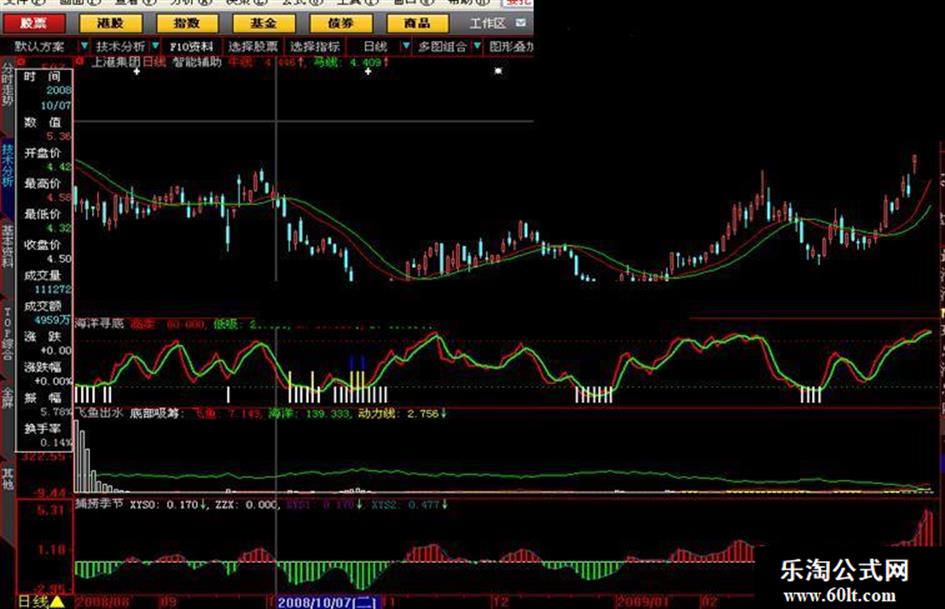Expand the 技术分析 dropdown arrow
Viewport: 945px width, 609px height.
pos(155,46)
